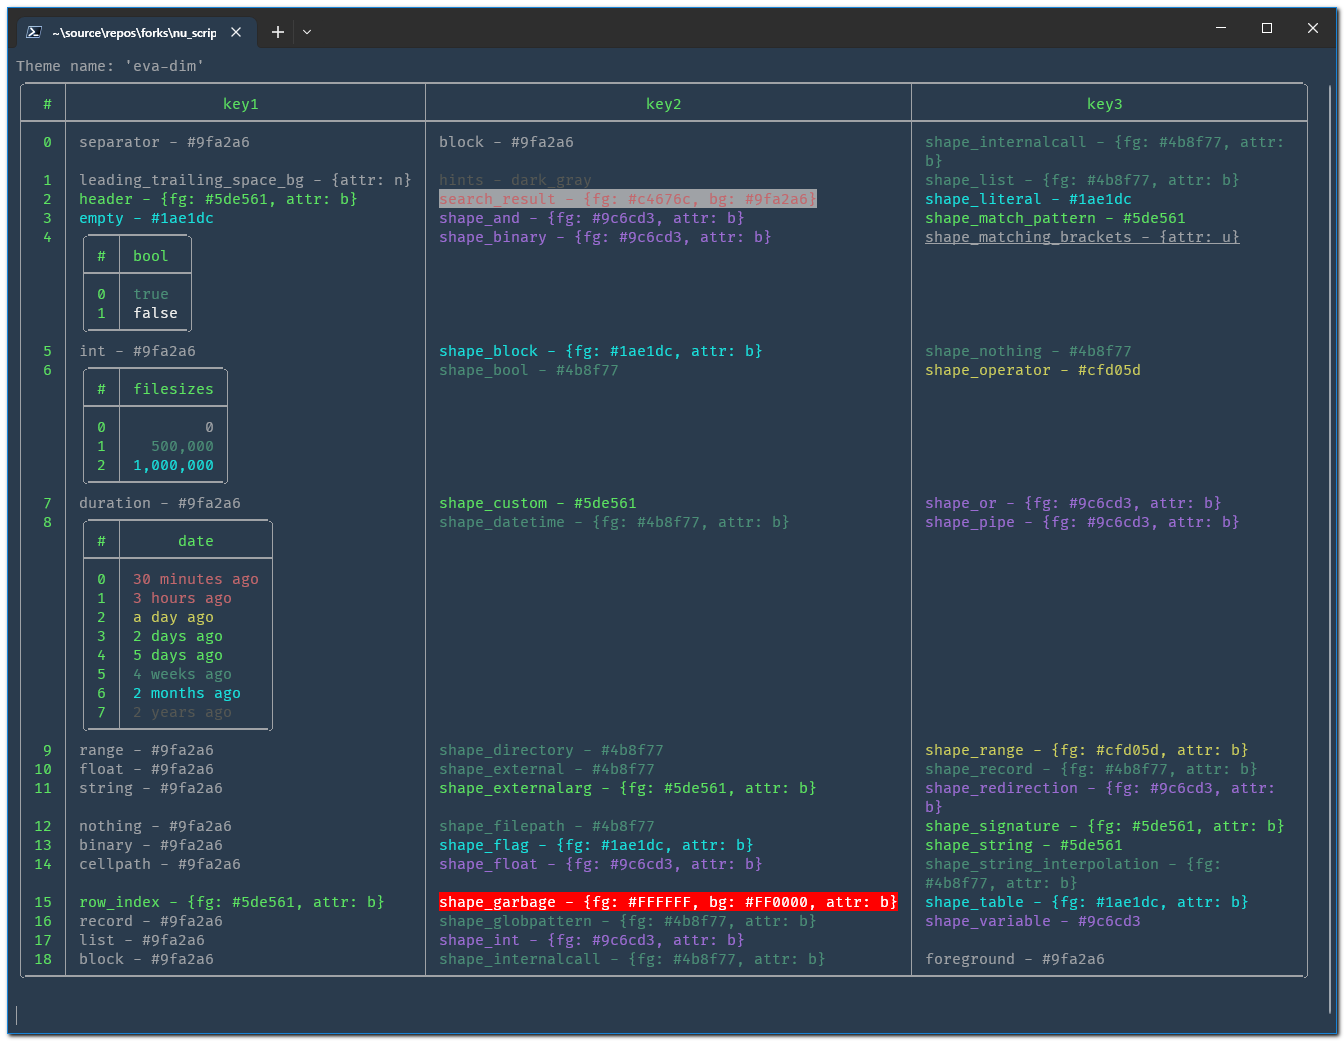The height and width of the screenshot is (1041, 1344).
Task: Maximize the terminal window
Action: pos(1267,28)
